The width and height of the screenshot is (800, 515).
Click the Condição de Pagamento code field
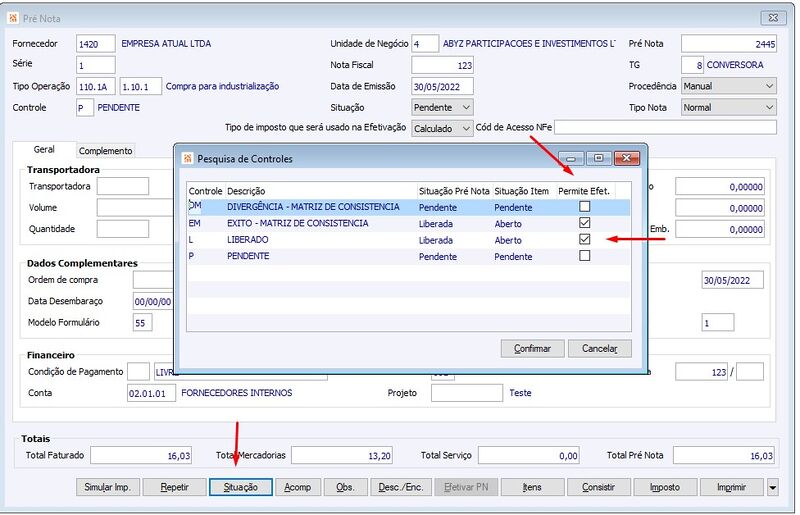(138, 372)
